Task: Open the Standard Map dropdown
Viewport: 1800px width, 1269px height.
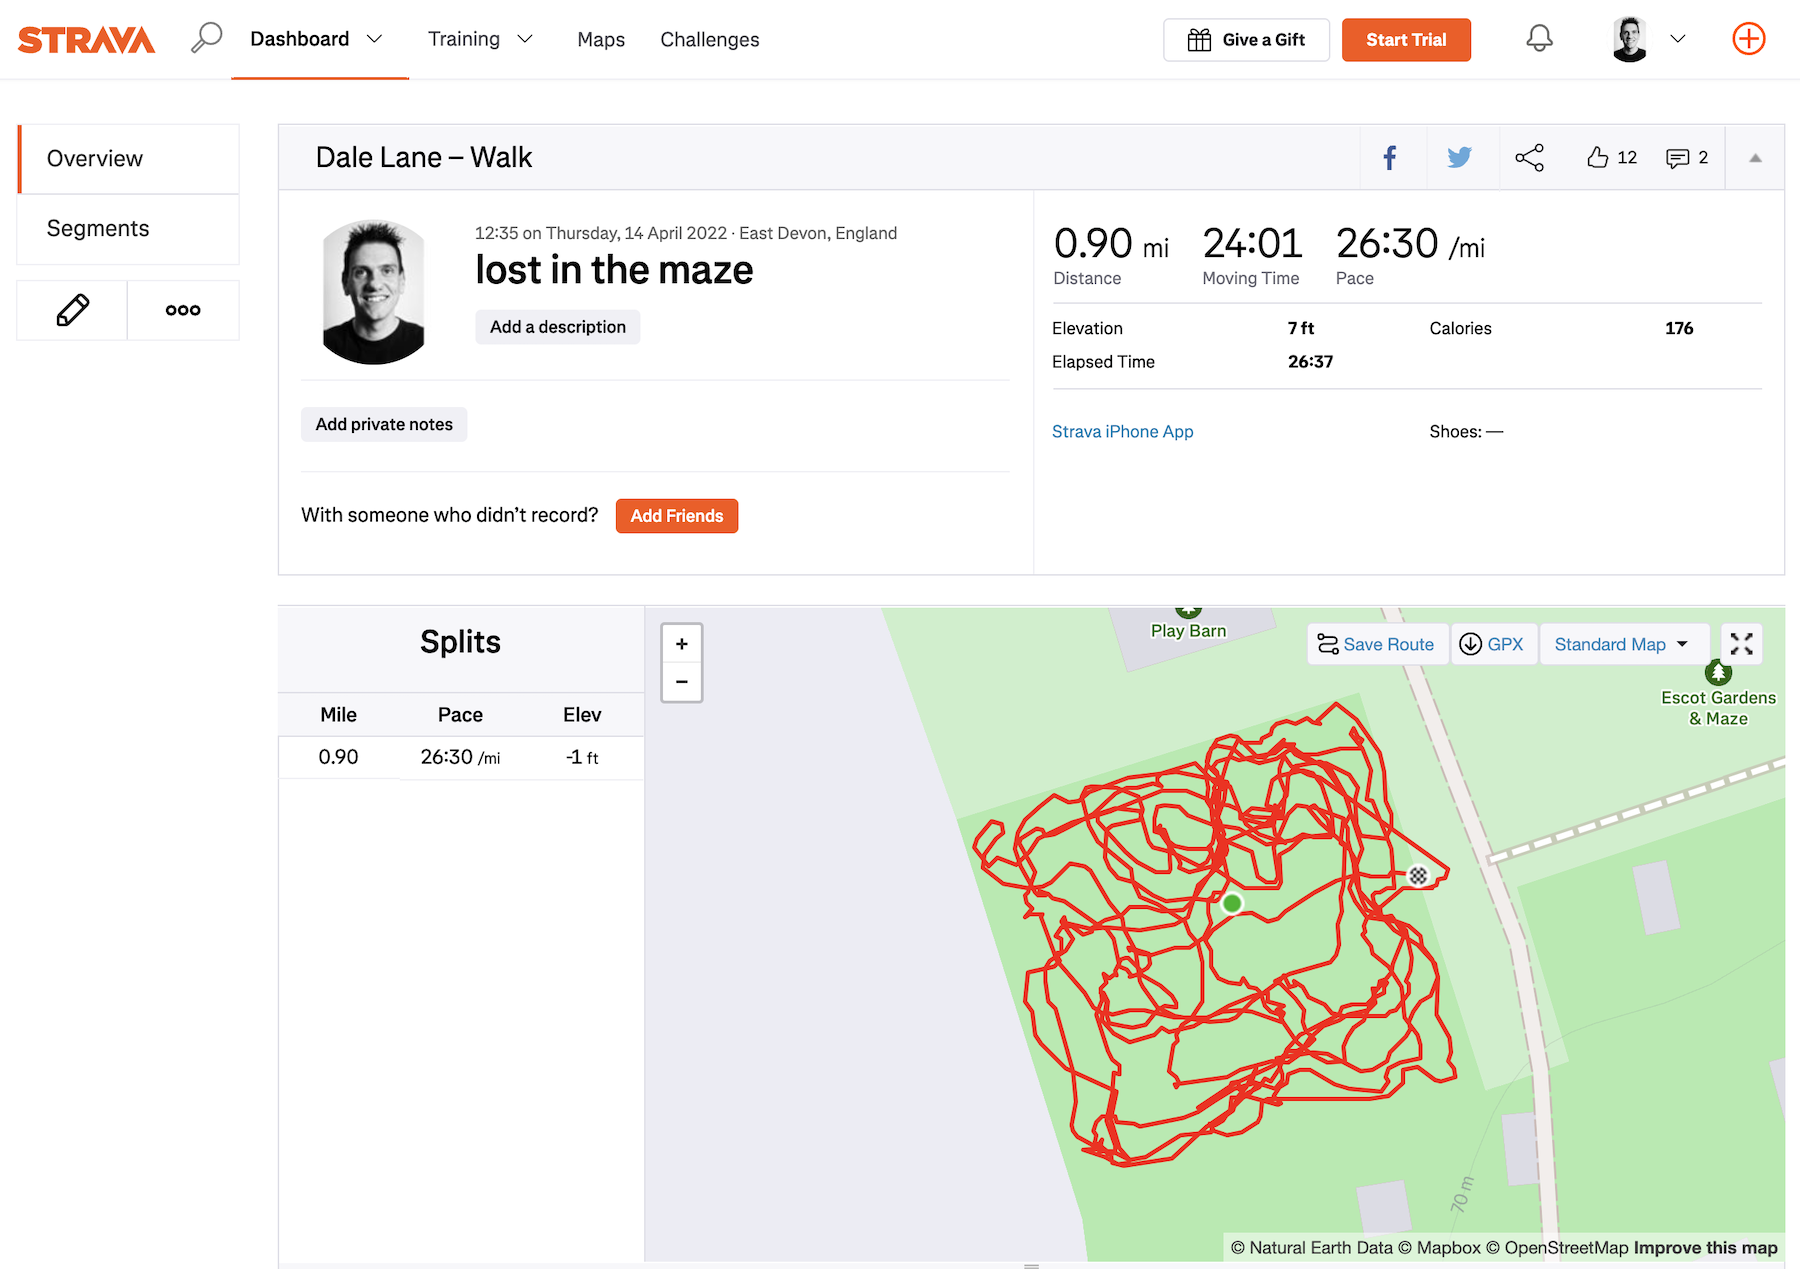Action: 1621,644
